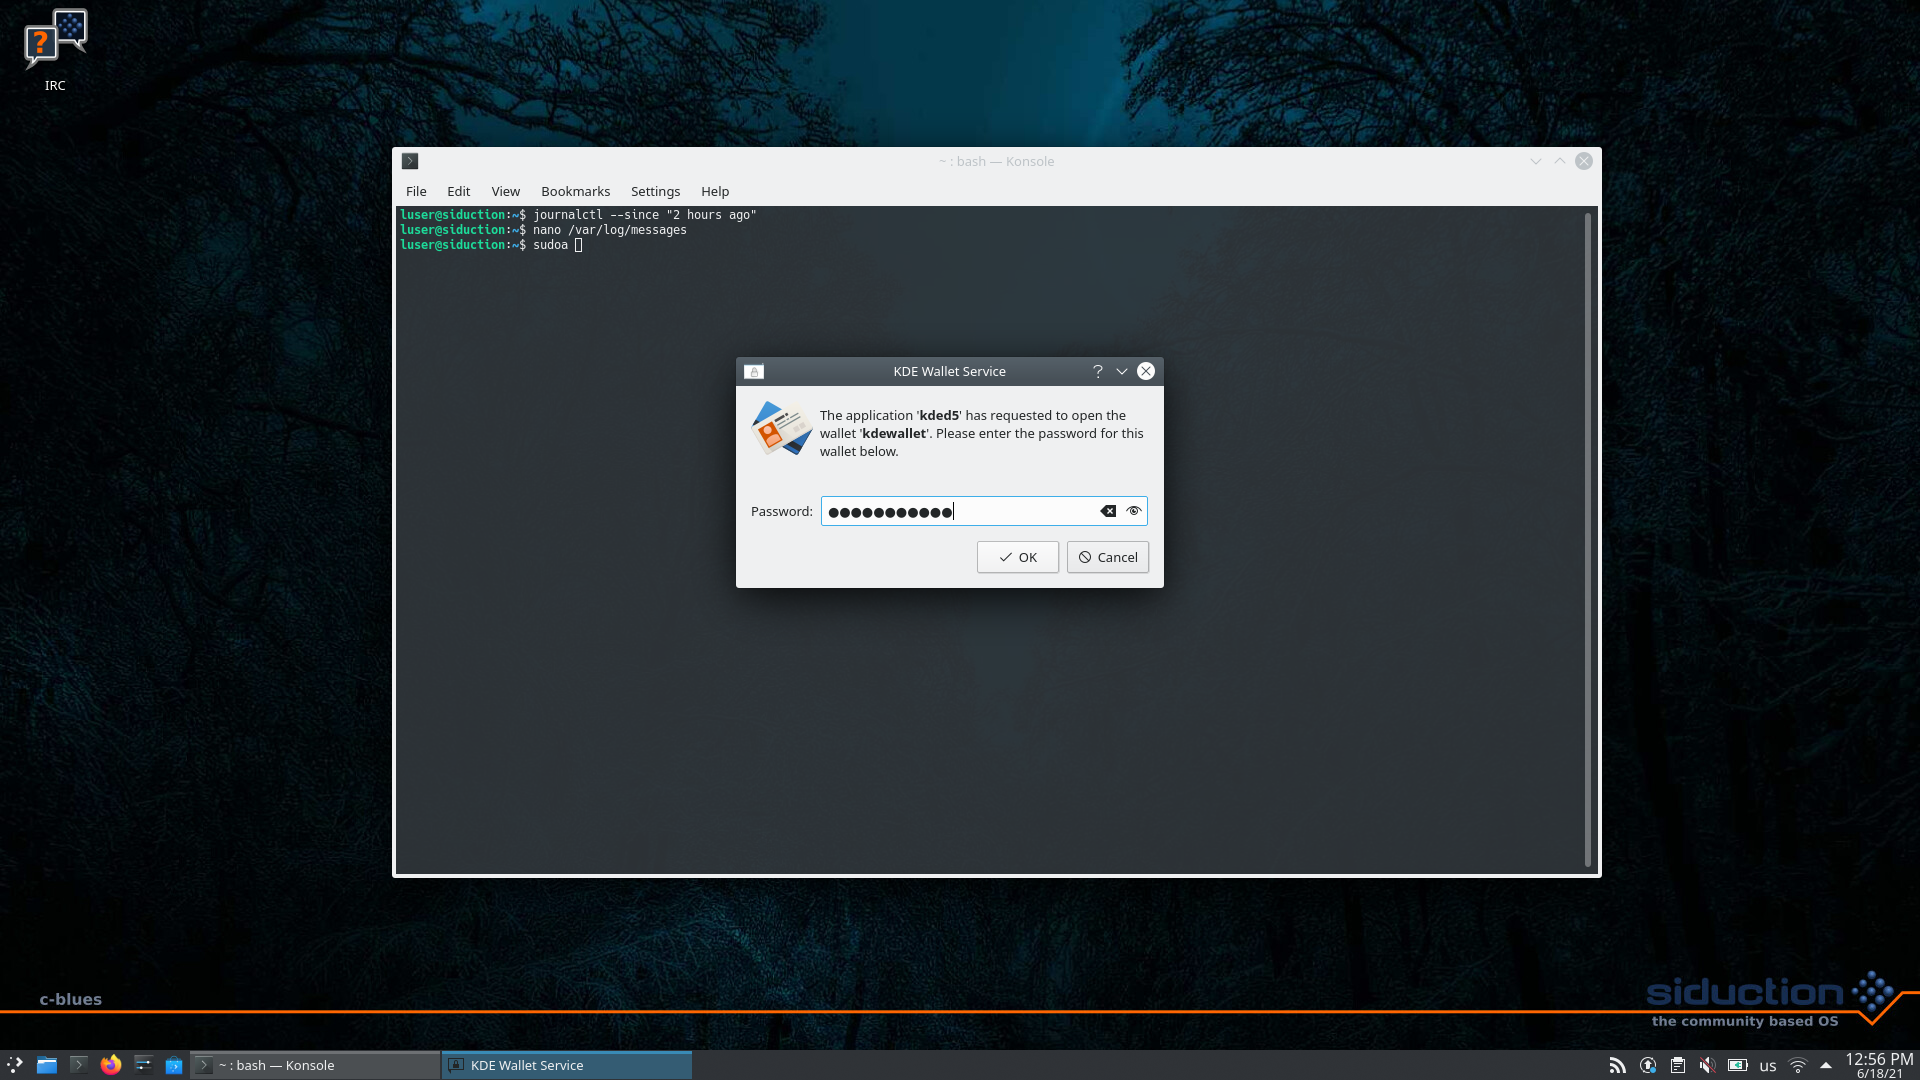Open the battery status tray icon
Viewport: 1920px width, 1080px height.
[x=1738, y=1066]
